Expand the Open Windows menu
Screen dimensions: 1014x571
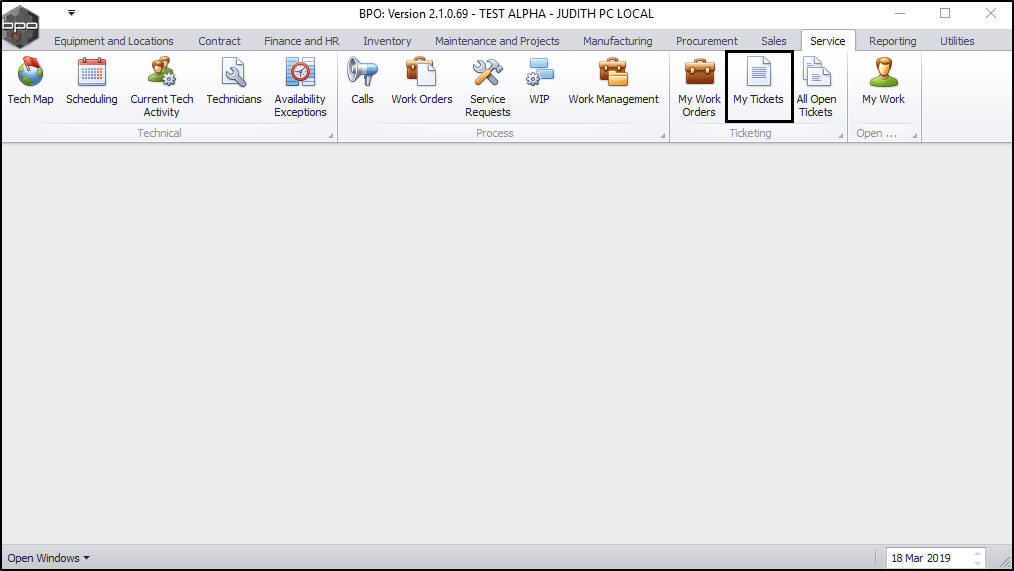click(x=49, y=558)
